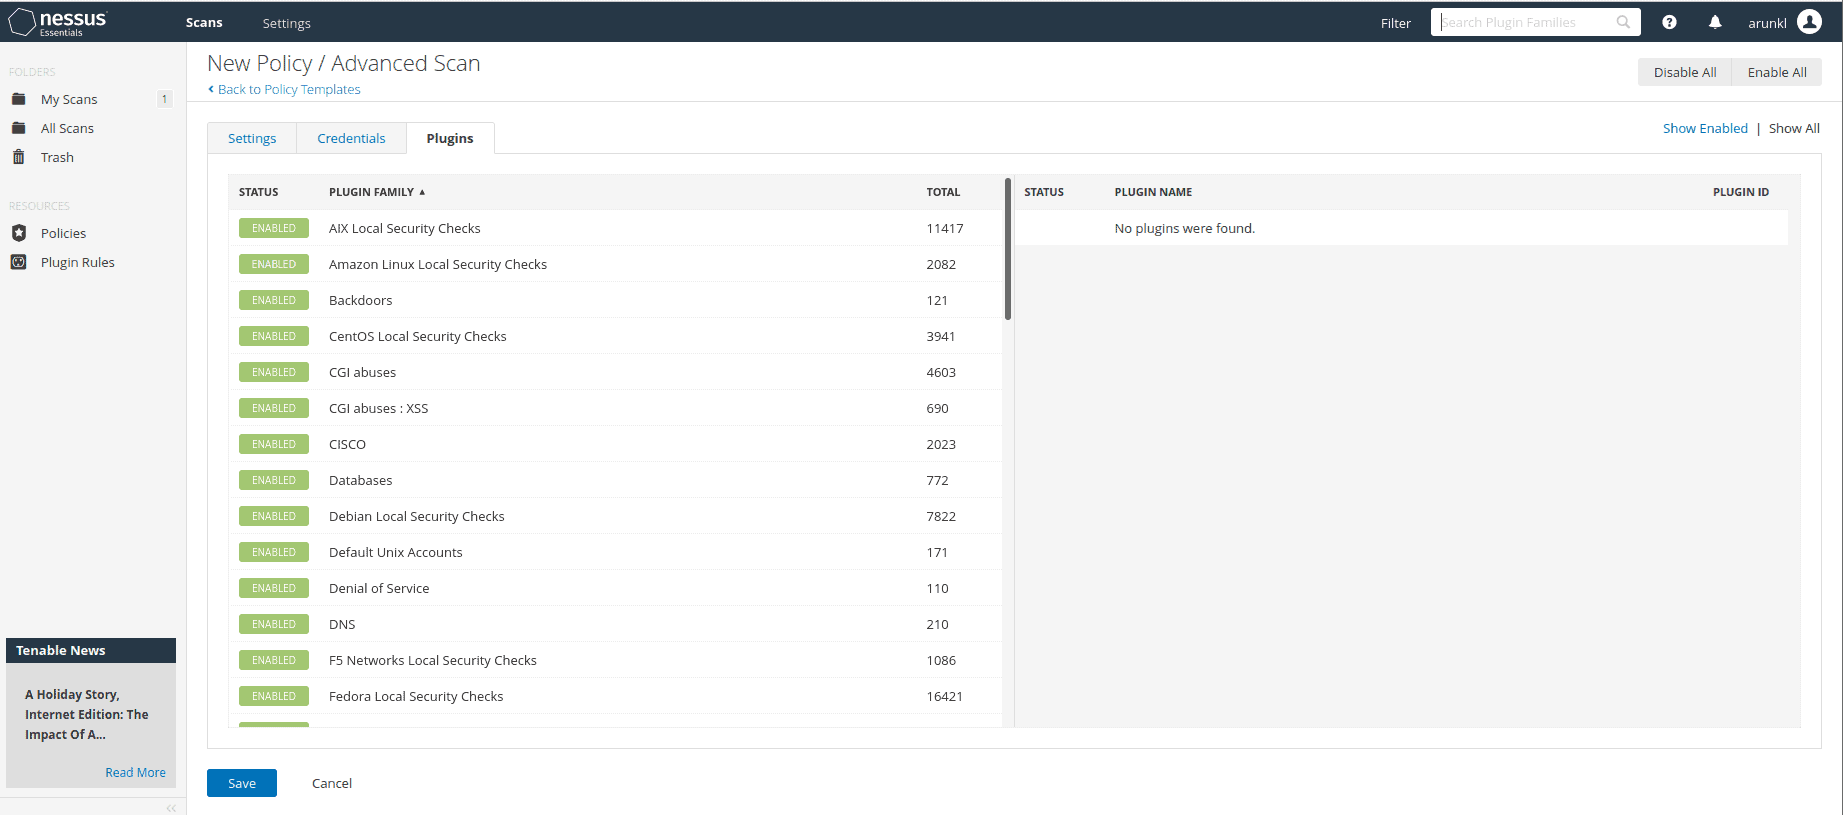This screenshot has width=1843, height=815.
Task: Toggle ENABLED status for CGI abuses : XSS
Action: pos(274,408)
